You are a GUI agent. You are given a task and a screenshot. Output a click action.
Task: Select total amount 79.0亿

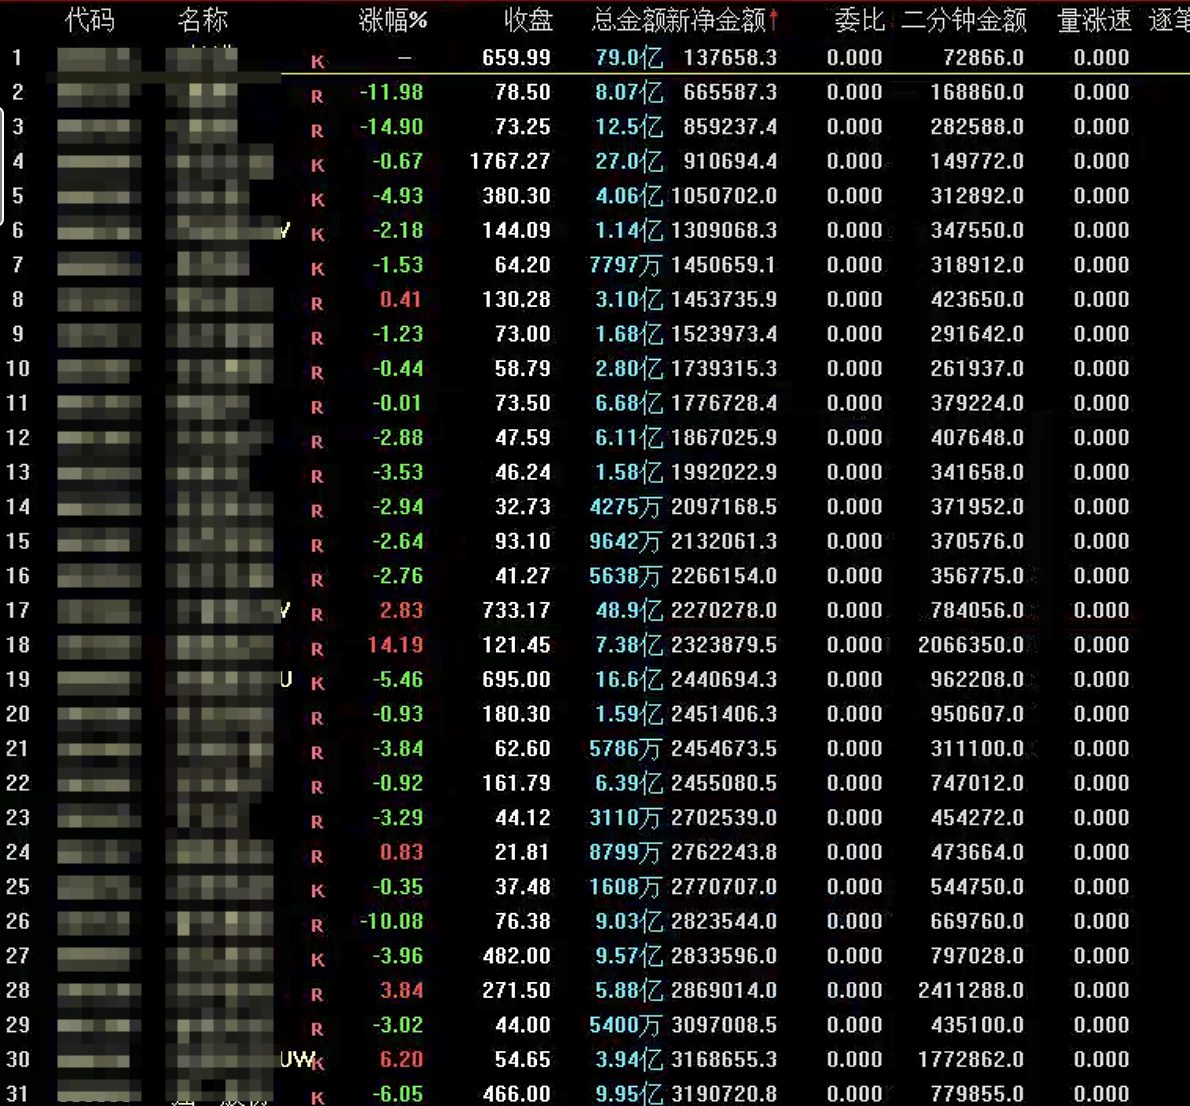629,58
